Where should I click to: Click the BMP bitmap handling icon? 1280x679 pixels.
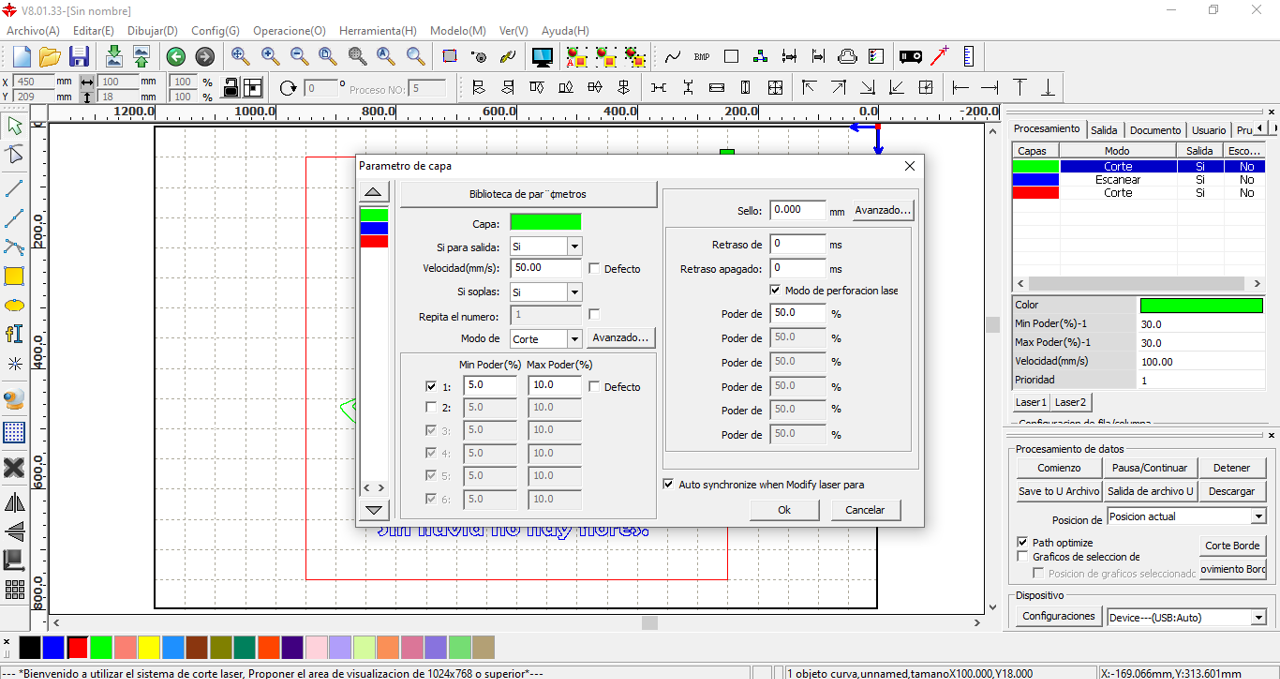coord(702,57)
